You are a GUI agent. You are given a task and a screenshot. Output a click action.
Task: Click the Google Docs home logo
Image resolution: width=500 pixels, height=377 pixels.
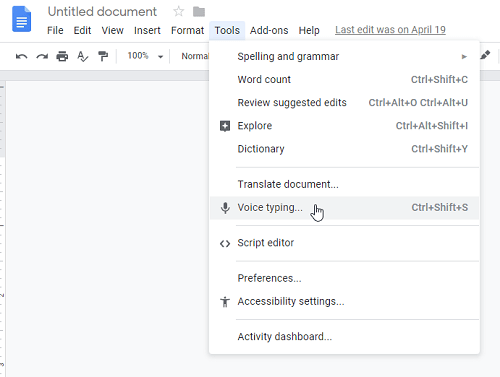pyautogui.click(x=22, y=19)
